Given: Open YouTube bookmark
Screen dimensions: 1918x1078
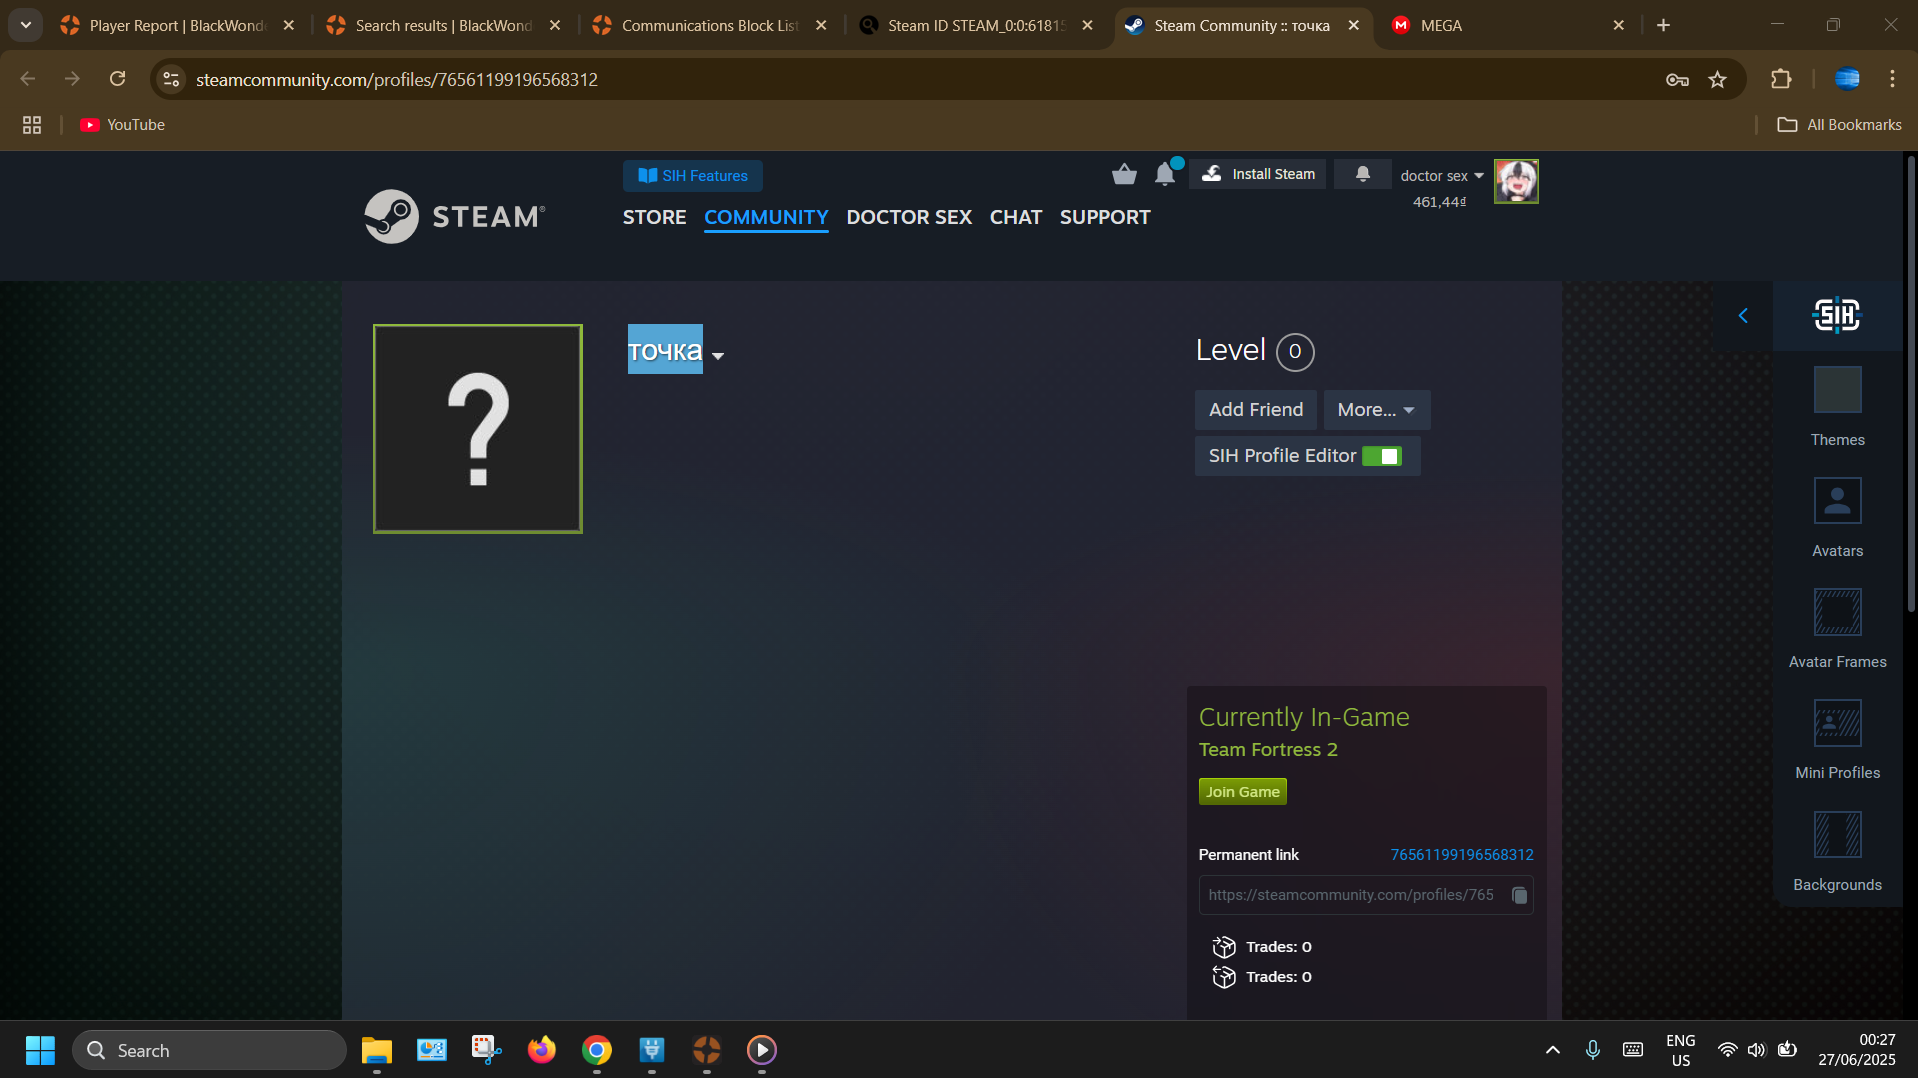Looking at the screenshot, I should 123,125.
